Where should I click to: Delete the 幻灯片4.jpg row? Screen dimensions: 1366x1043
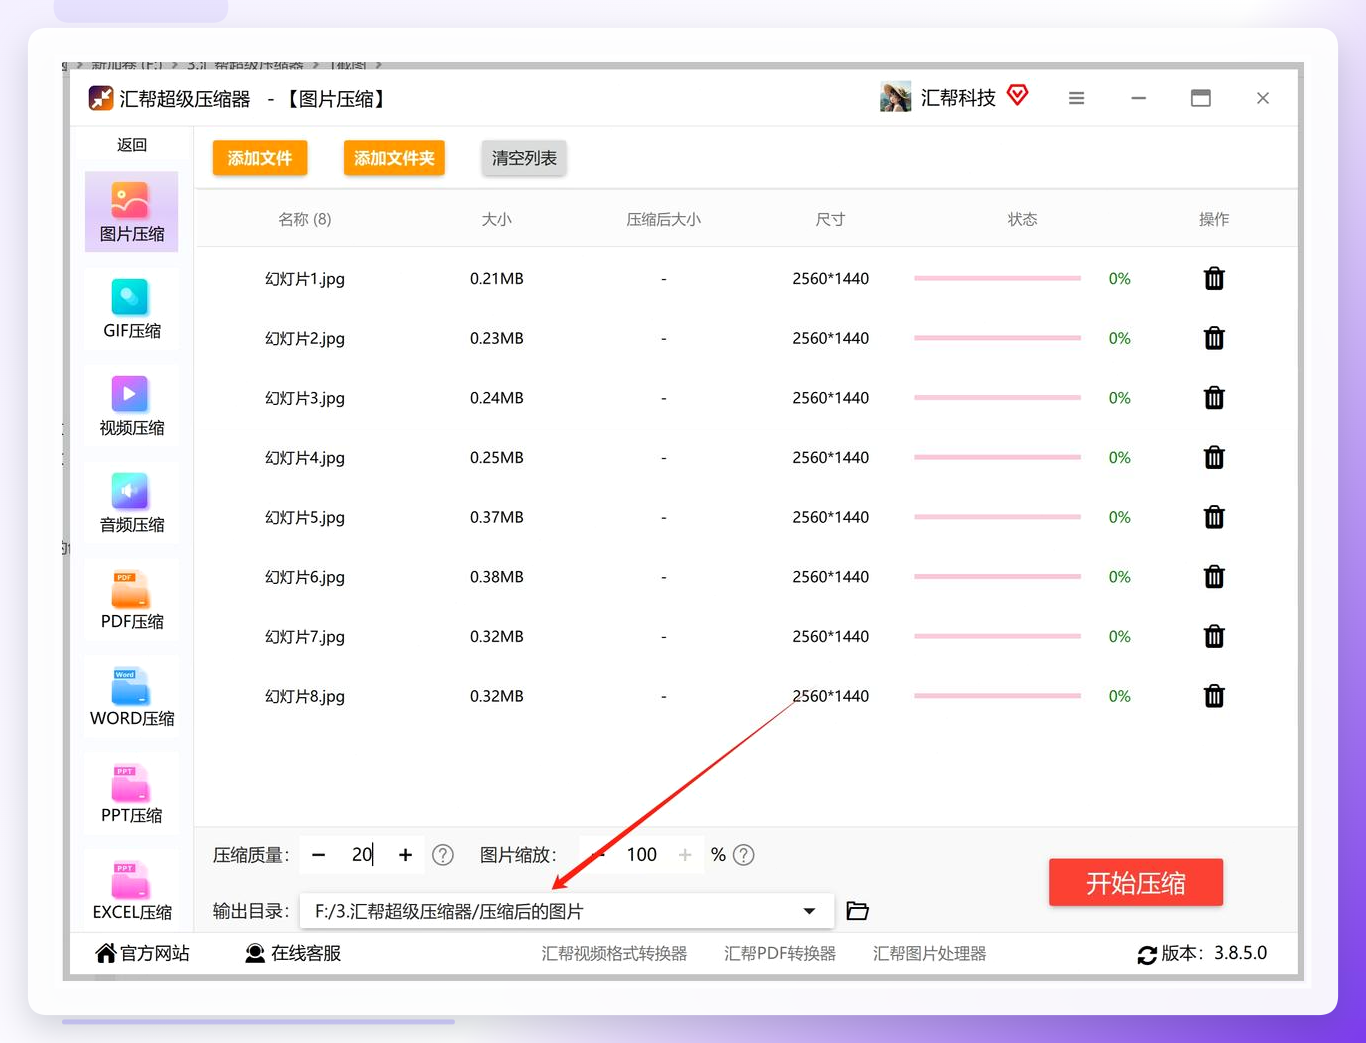click(1214, 458)
